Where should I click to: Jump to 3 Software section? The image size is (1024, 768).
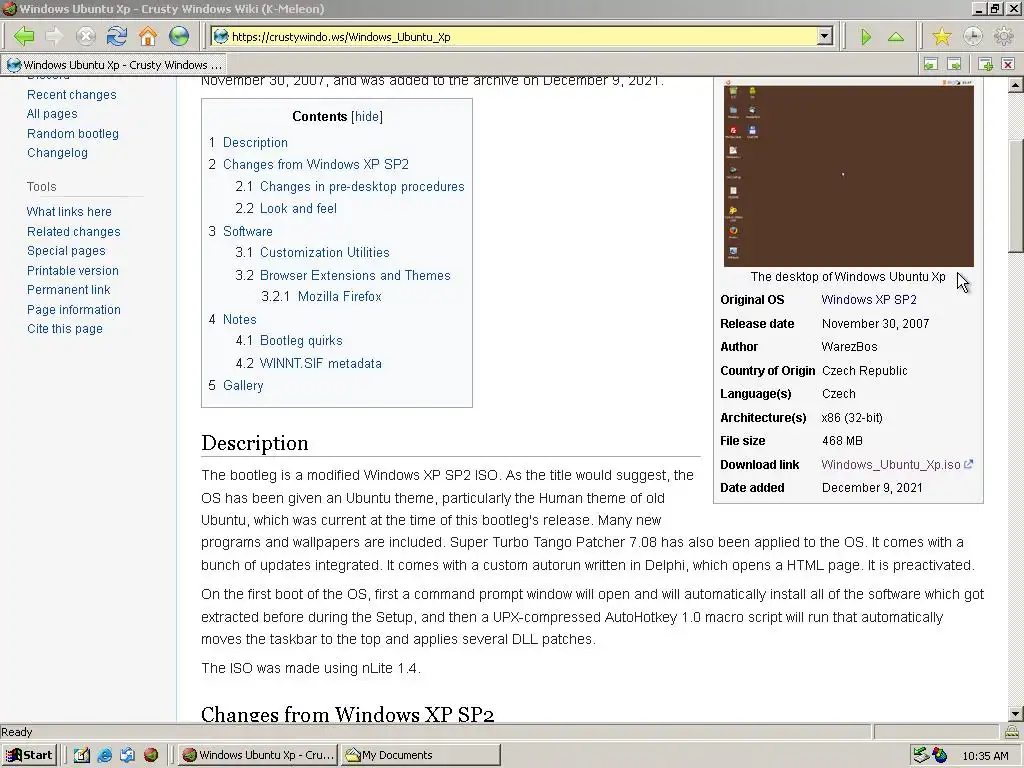pos(240,231)
